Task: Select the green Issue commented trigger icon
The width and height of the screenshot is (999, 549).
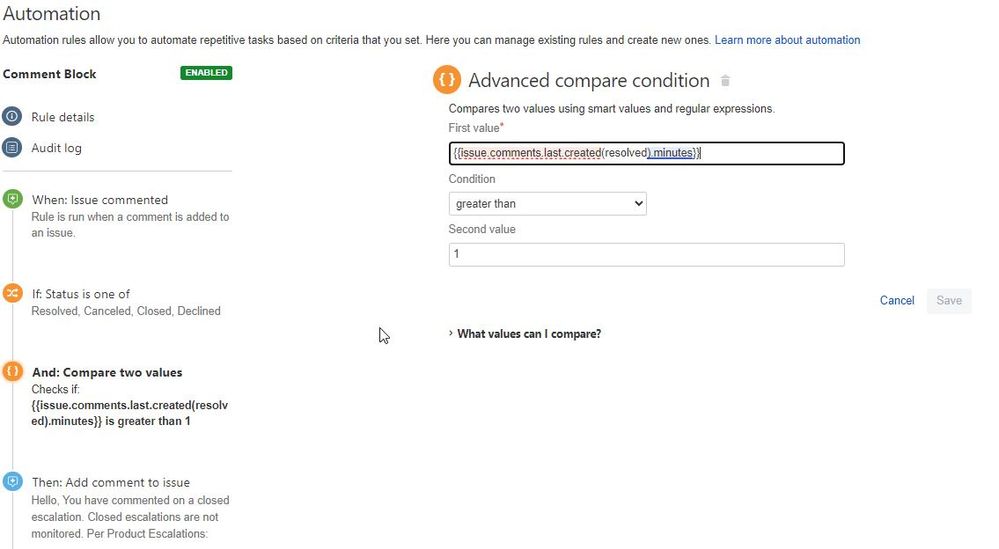Action: point(12,199)
